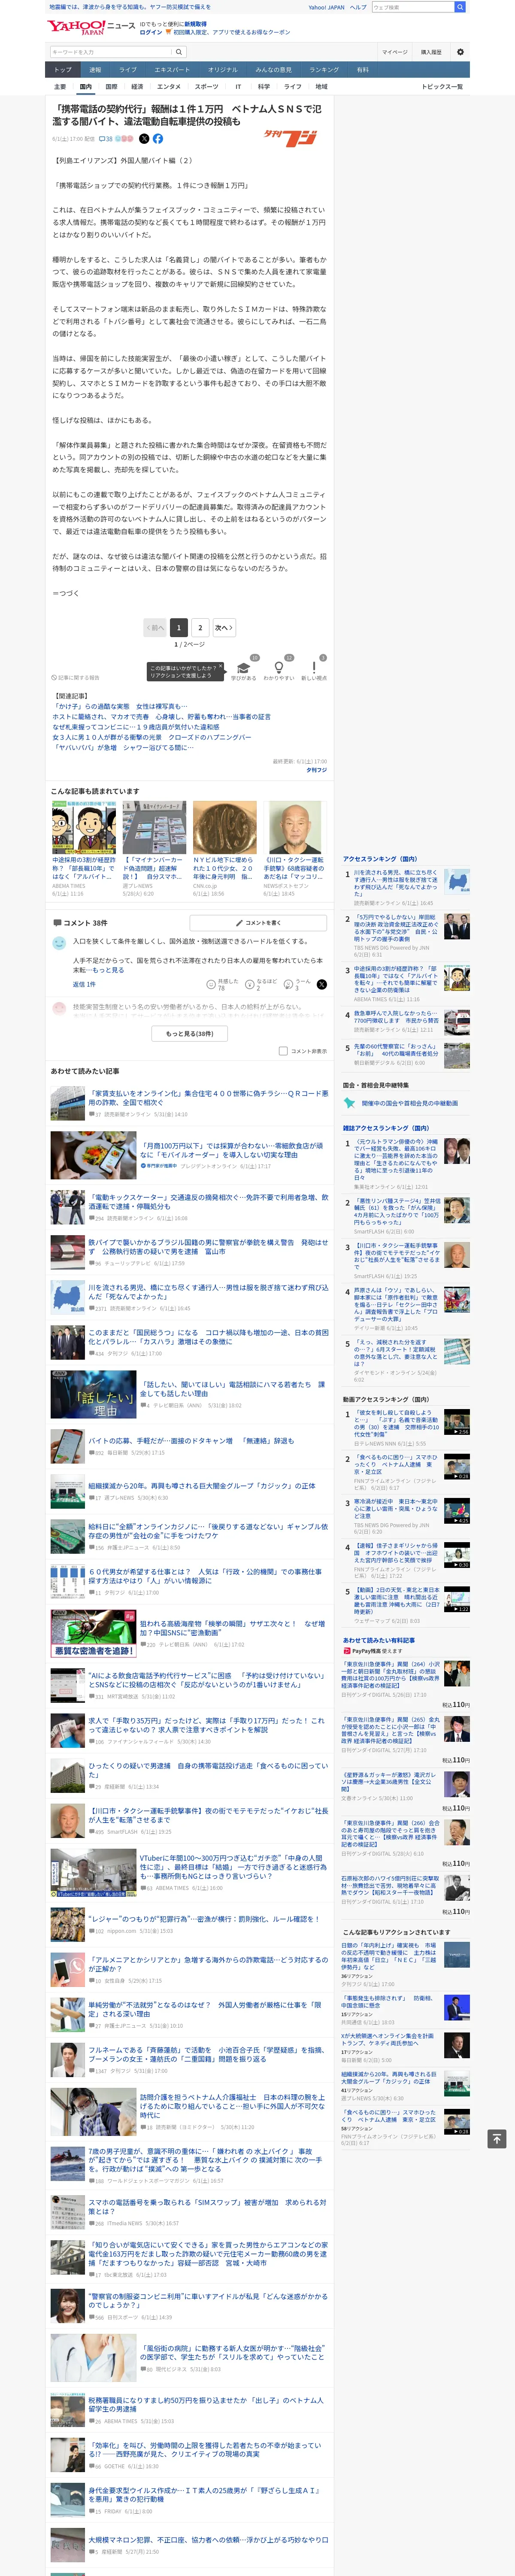Open the settings gear icon in header
515x2576 pixels.
click(x=460, y=52)
